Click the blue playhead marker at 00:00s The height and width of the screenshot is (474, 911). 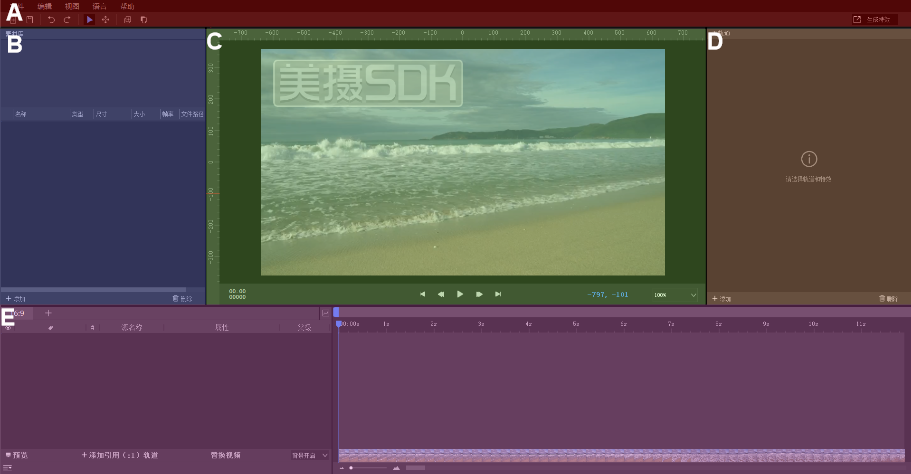(339, 324)
